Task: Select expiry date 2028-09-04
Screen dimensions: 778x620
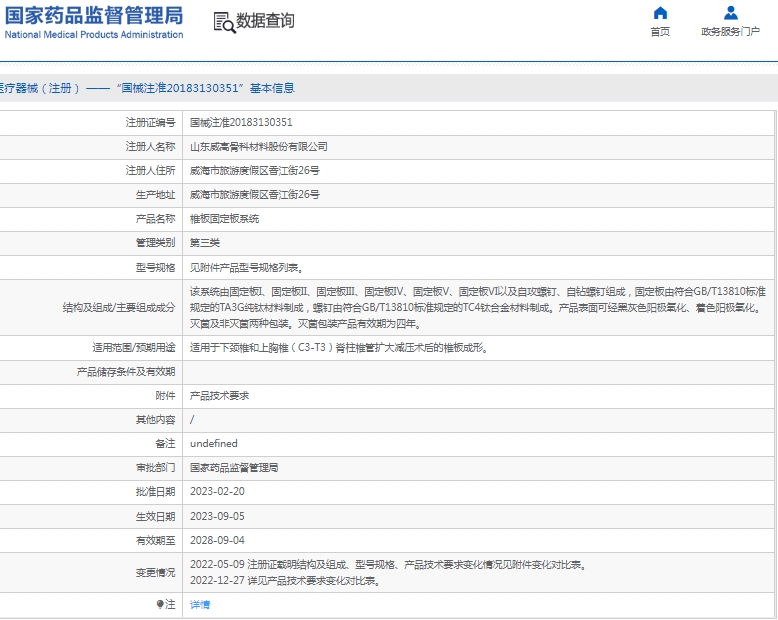Action: coord(217,540)
